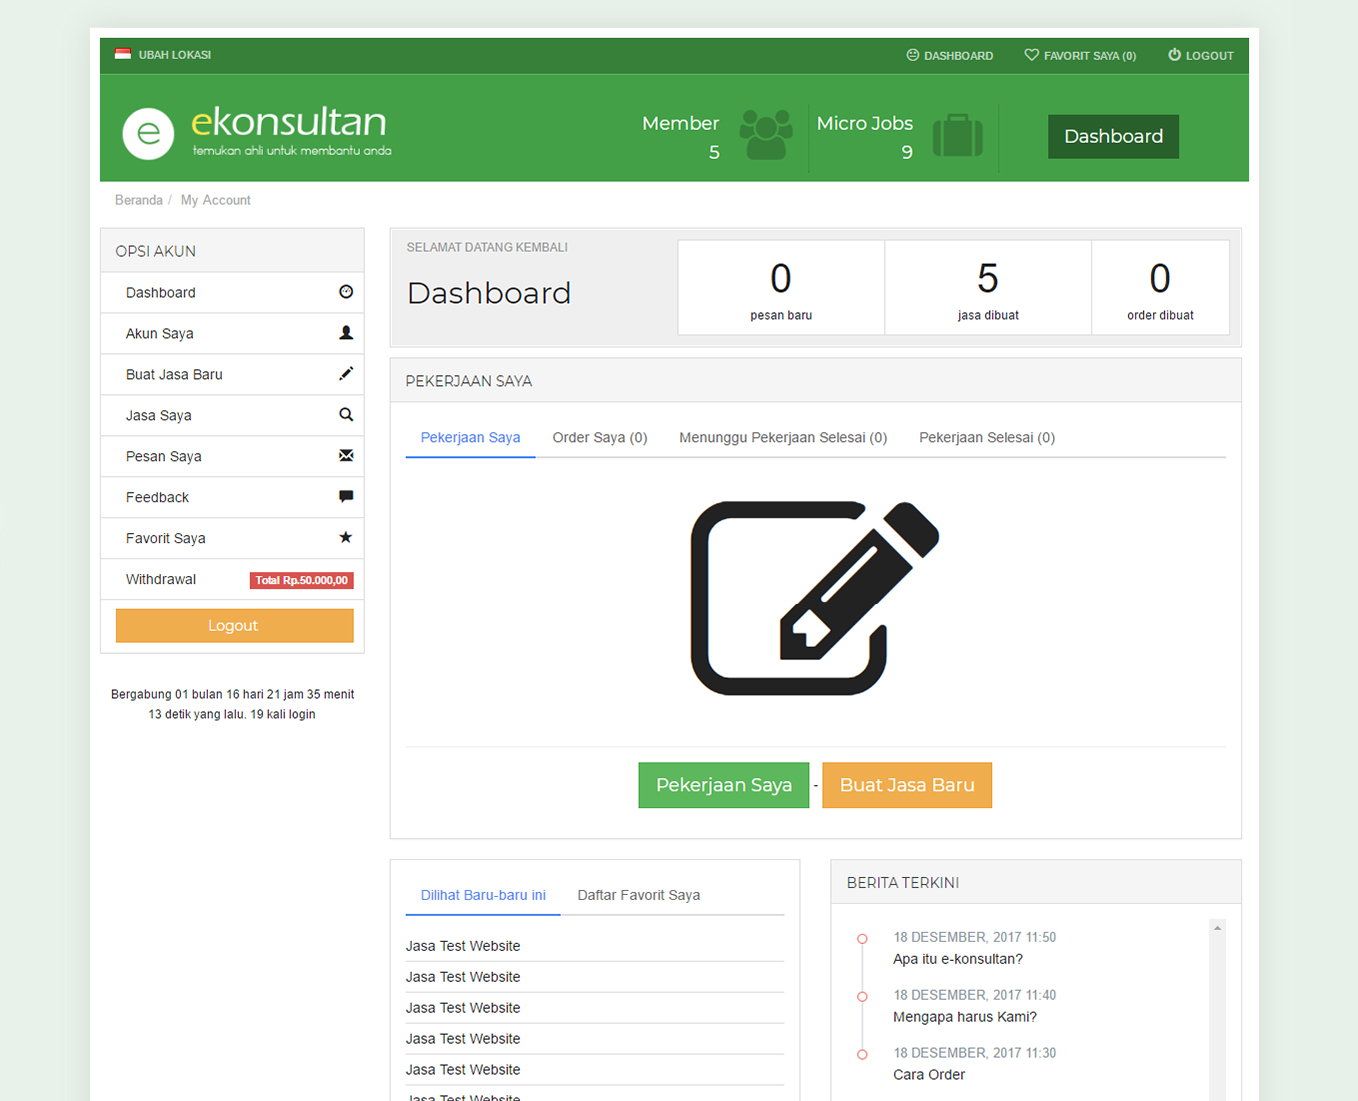Switch to Menunggu Pekerjaan Selesai tab
The width and height of the screenshot is (1358, 1101).
[x=783, y=438]
